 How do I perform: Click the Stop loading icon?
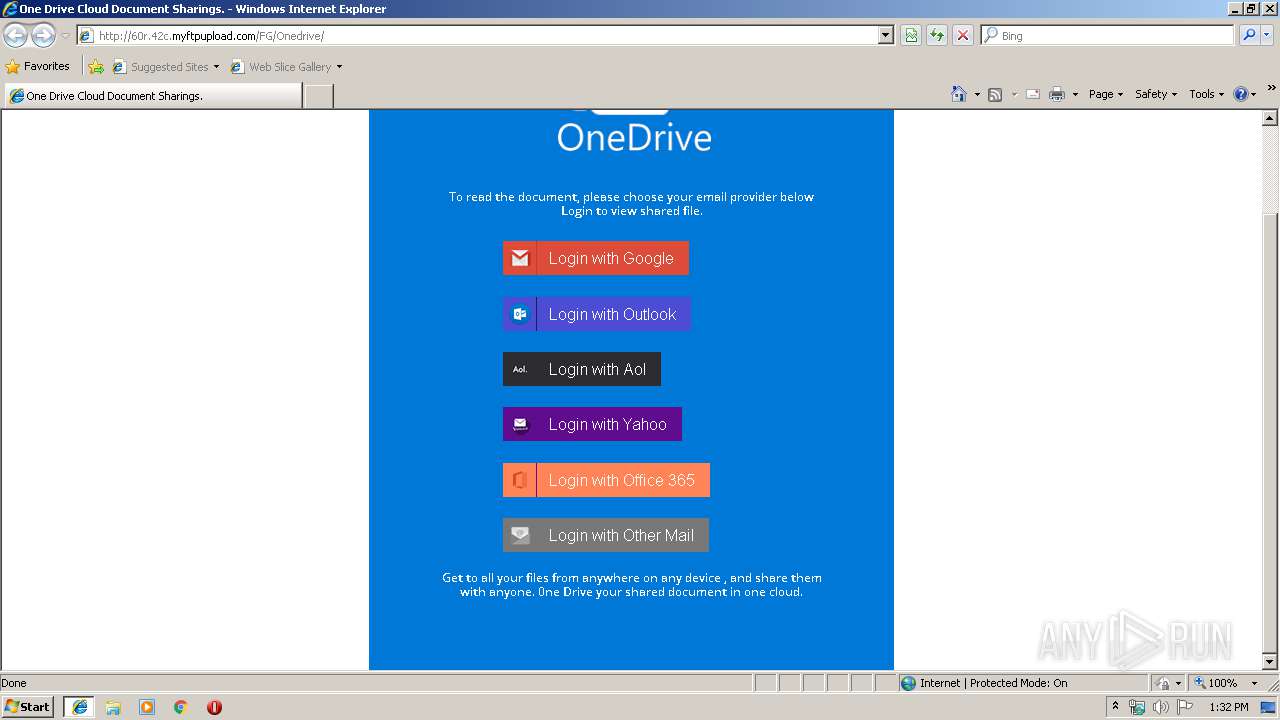[963, 35]
